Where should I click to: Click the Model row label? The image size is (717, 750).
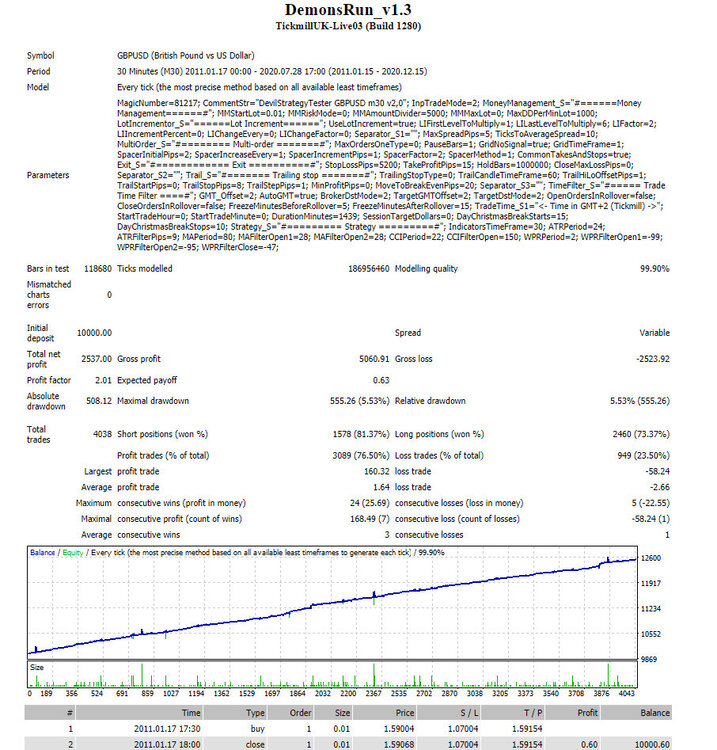pos(38,87)
